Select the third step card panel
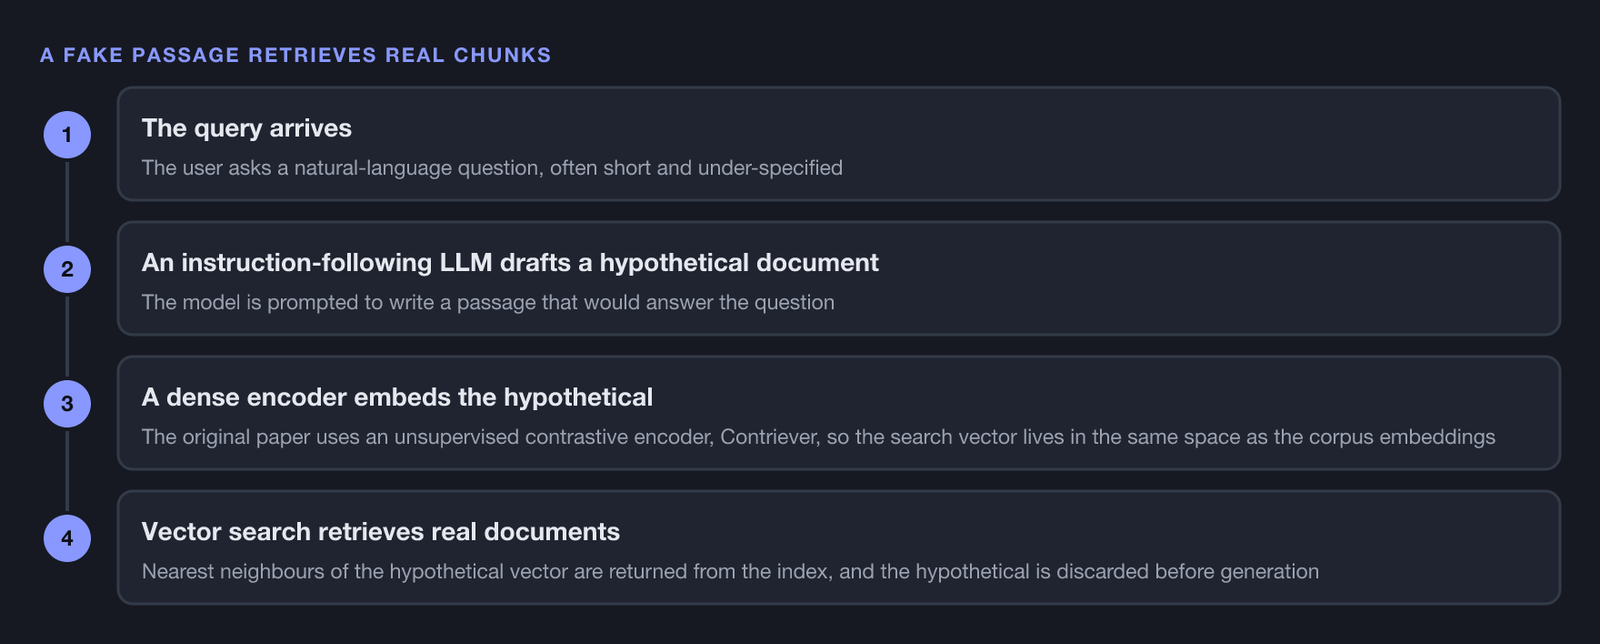 click(x=839, y=413)
